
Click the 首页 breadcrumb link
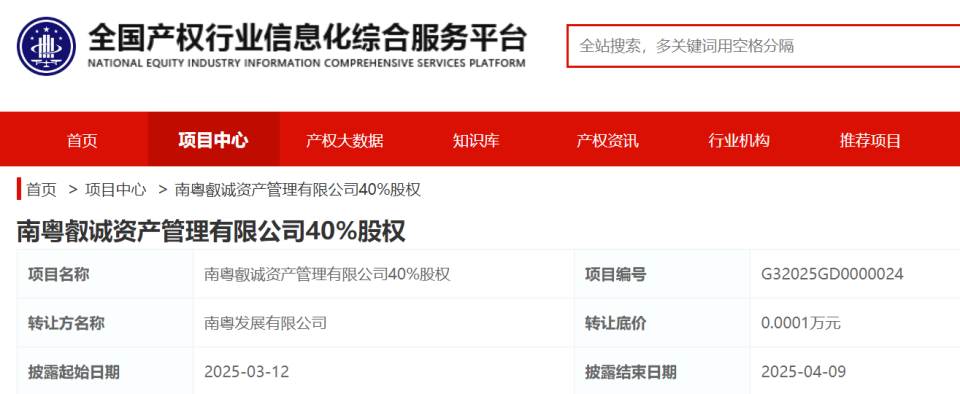point(42,190)
